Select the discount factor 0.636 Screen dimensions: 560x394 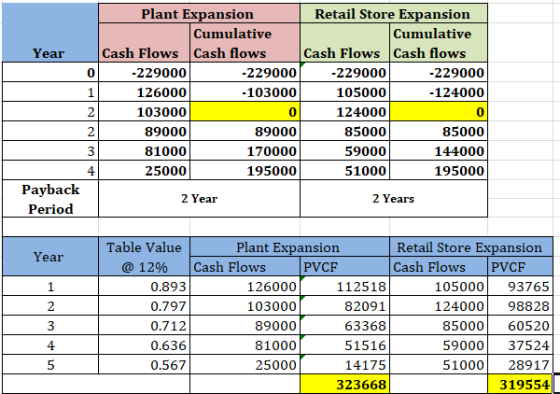click(144, 345)
